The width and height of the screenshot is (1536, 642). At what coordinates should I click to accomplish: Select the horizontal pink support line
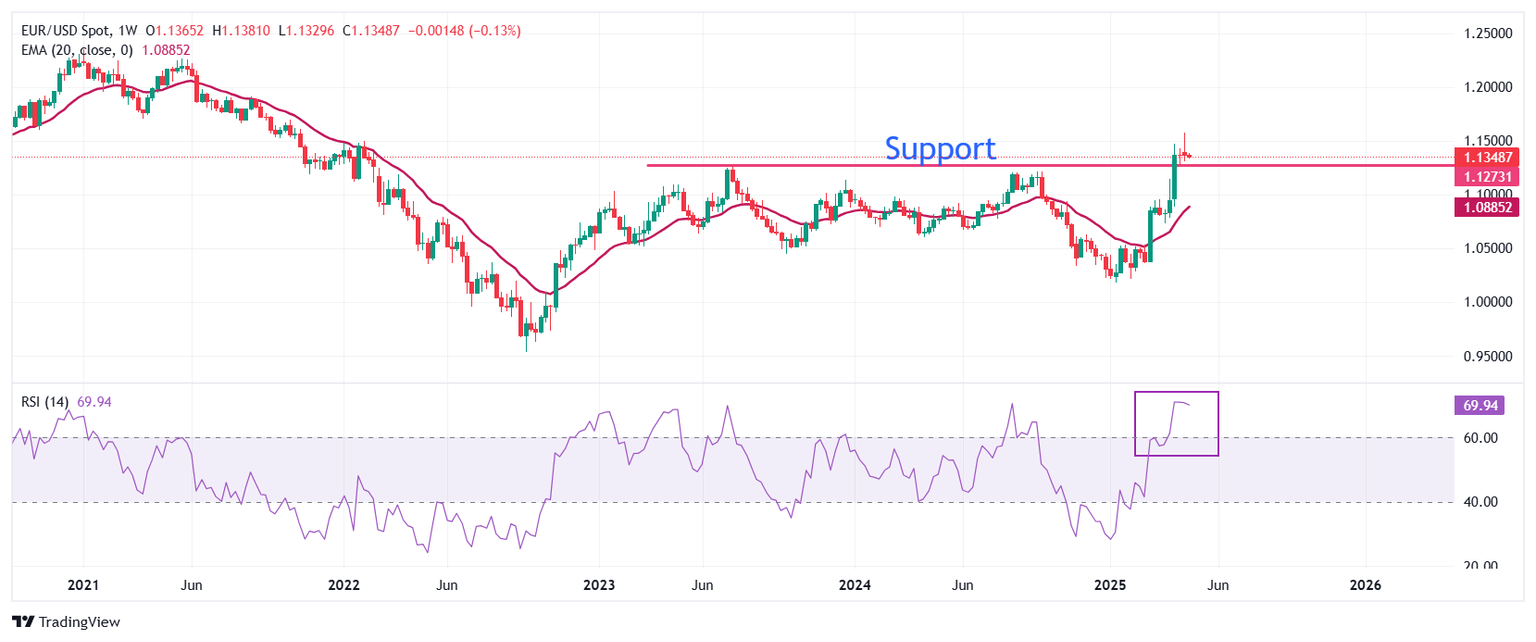coord(800,165)
